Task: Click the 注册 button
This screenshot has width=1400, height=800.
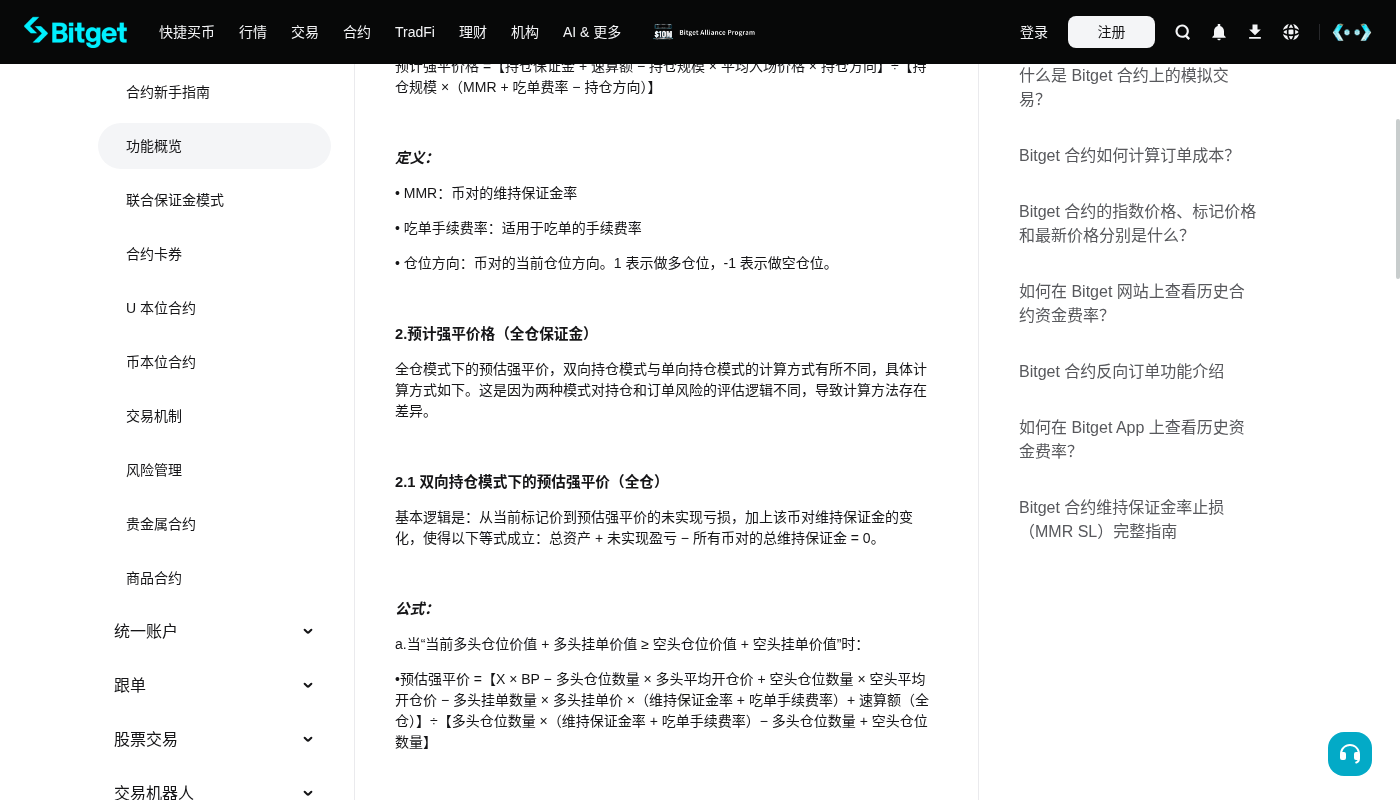Action: pyautogui.click(x=1111, y=32)
